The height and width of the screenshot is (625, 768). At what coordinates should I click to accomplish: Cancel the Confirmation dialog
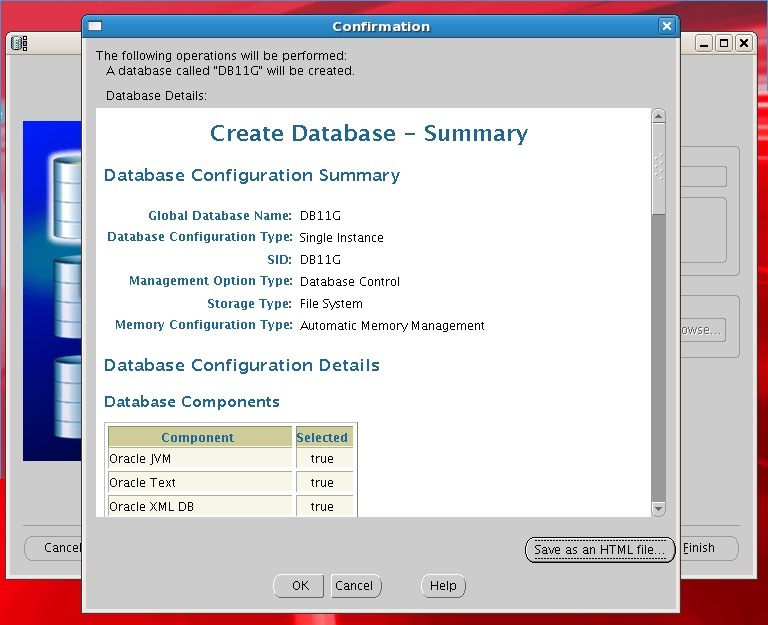click(x=356, y=586)
